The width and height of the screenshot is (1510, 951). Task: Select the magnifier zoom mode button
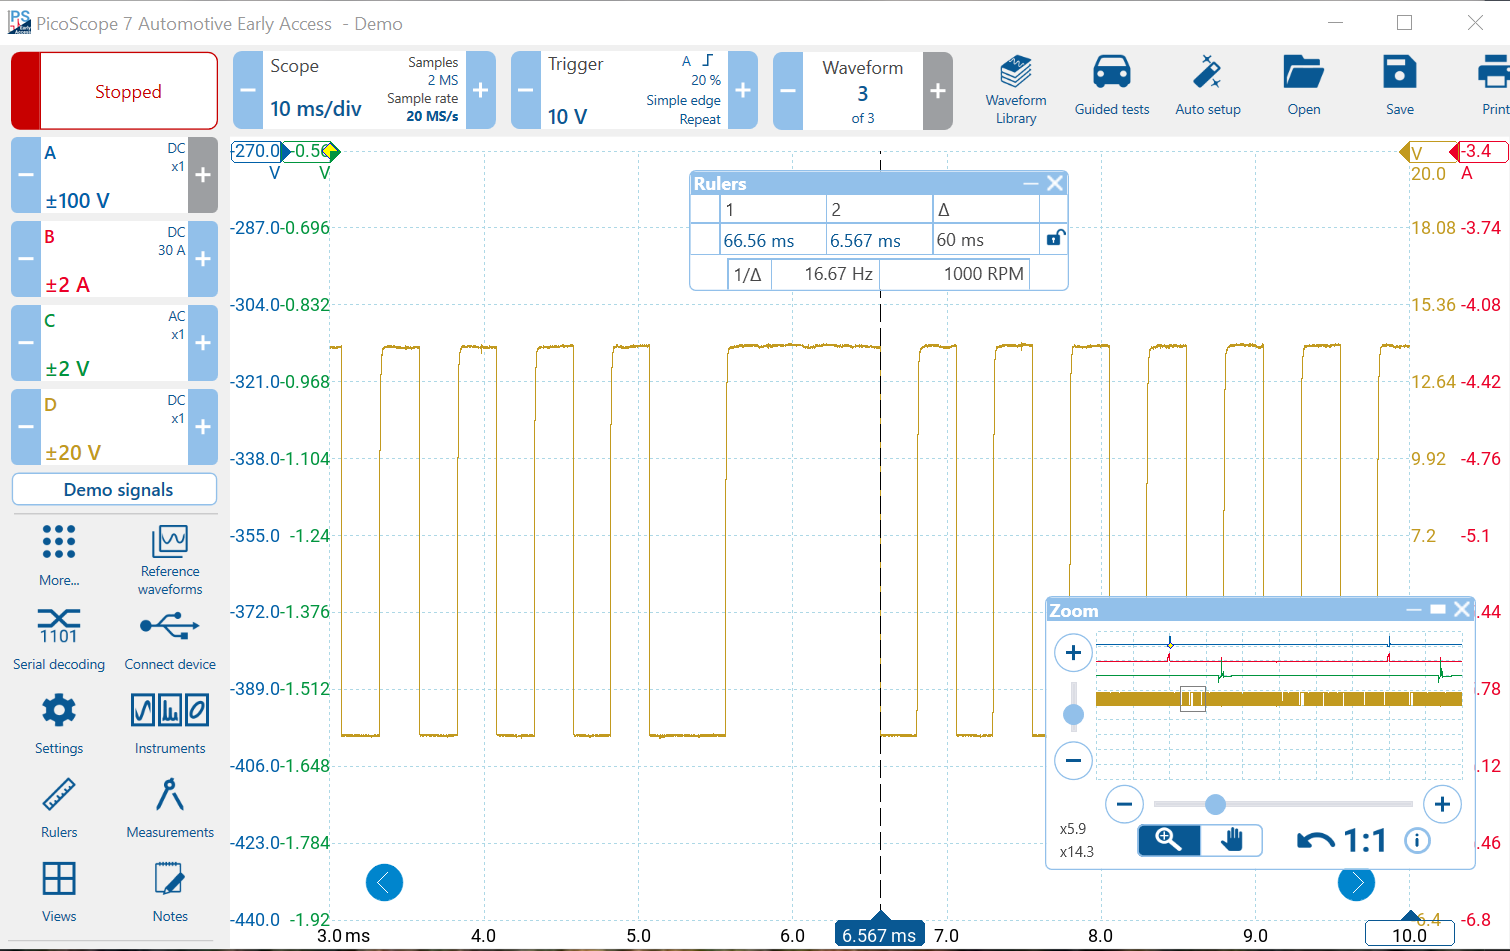coord(1169,840)
